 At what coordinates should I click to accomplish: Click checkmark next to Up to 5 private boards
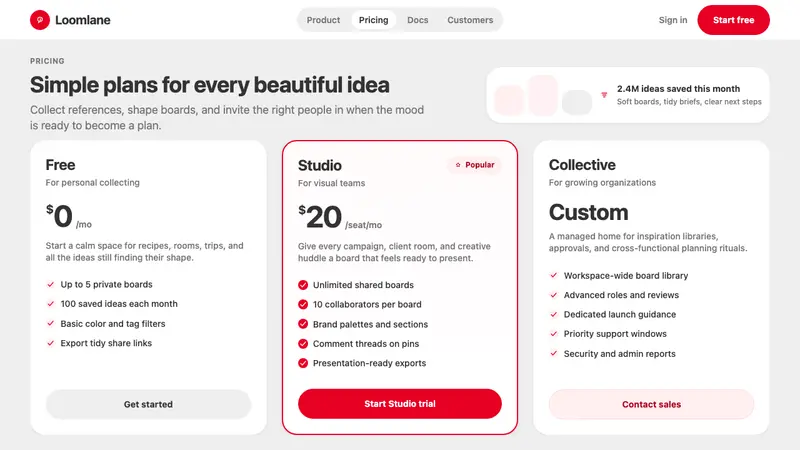(51, 284)
